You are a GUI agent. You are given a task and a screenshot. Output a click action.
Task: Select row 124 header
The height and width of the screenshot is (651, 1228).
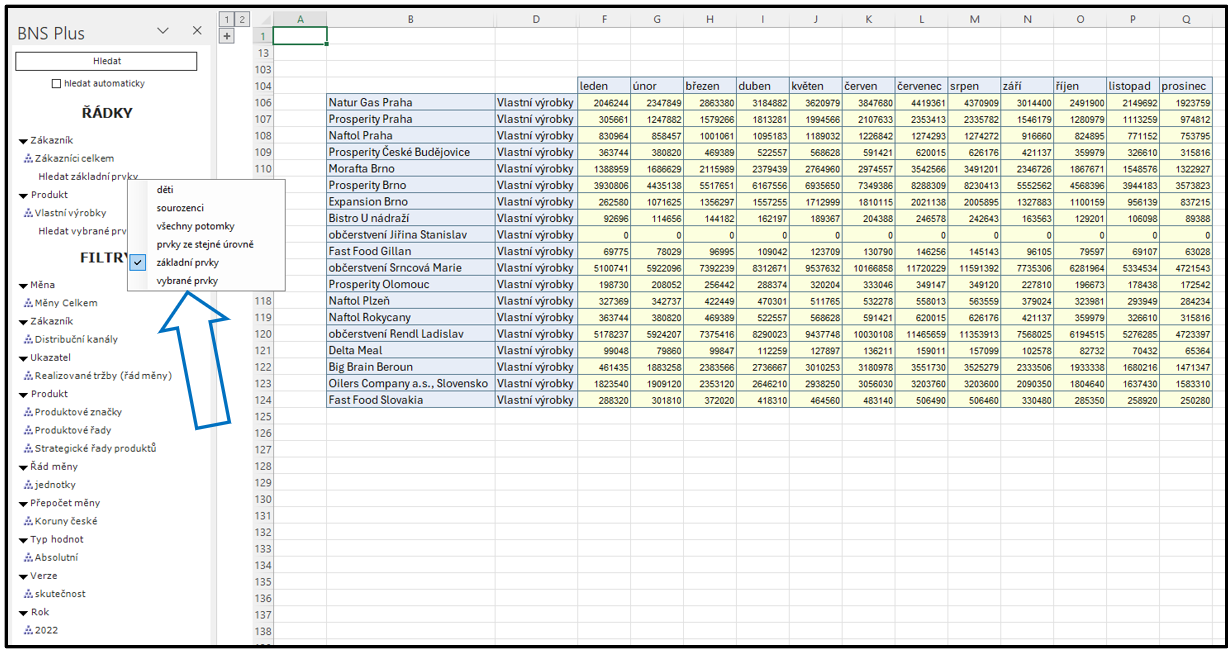tap(263, 400)
